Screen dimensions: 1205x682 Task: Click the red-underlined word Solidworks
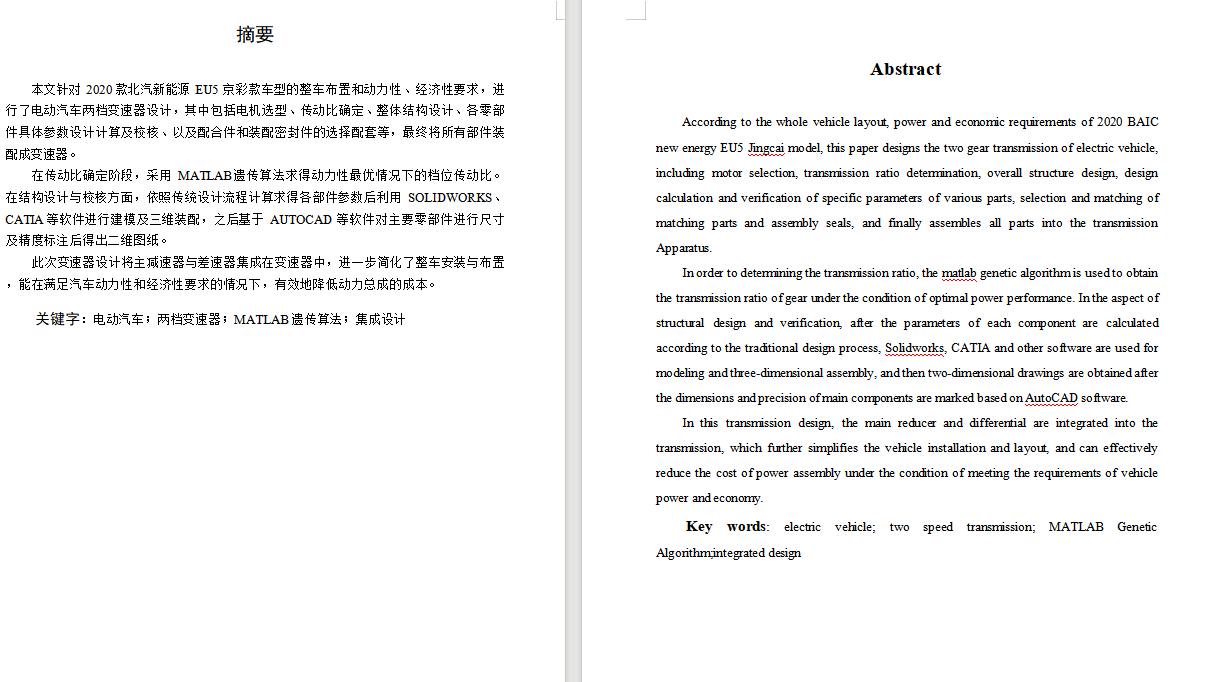[x=914, y=348]
